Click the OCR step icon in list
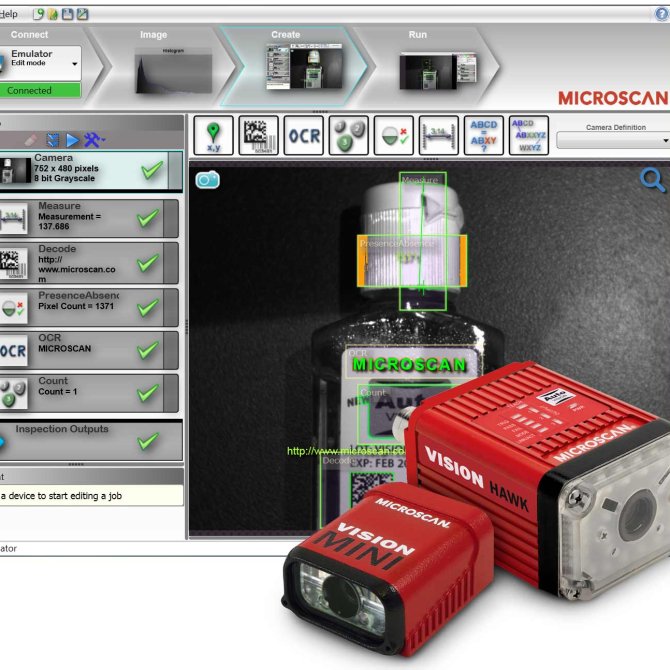Image resolution: width=670 pixels, height=670 pixels. click(13, 351)
